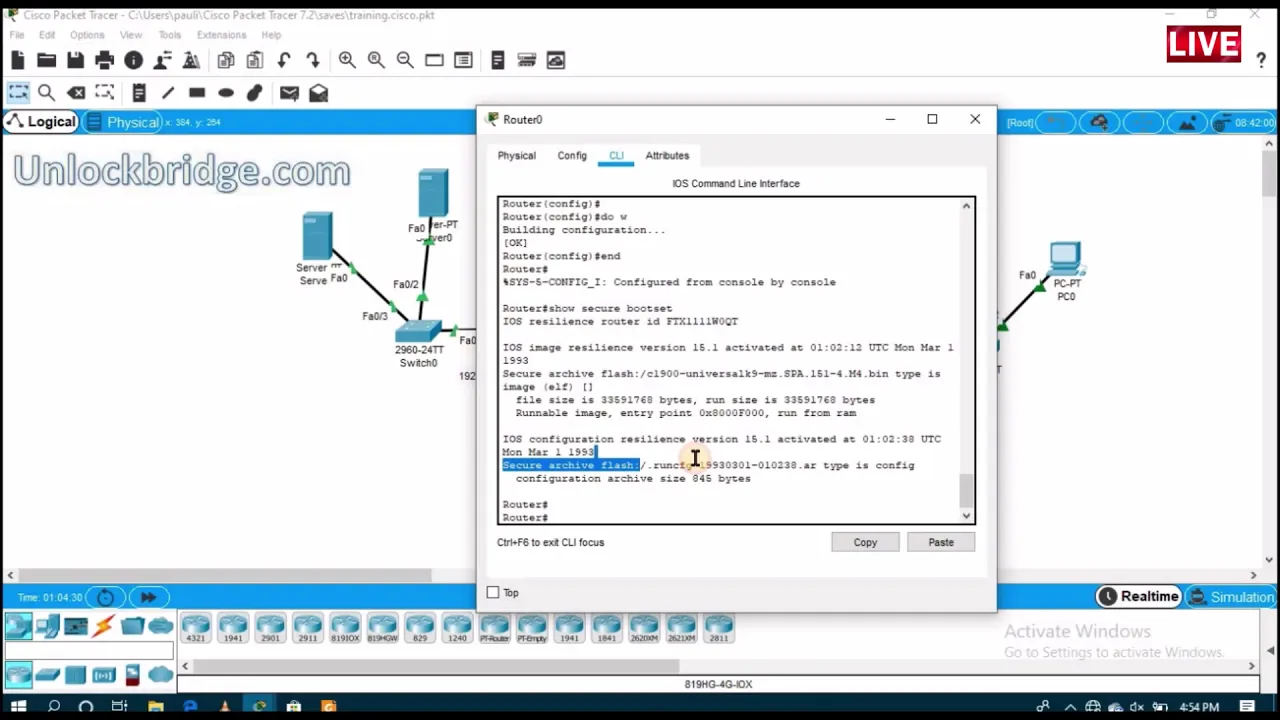
Task: Pick the 2811 router device
Action: [719, 628]
